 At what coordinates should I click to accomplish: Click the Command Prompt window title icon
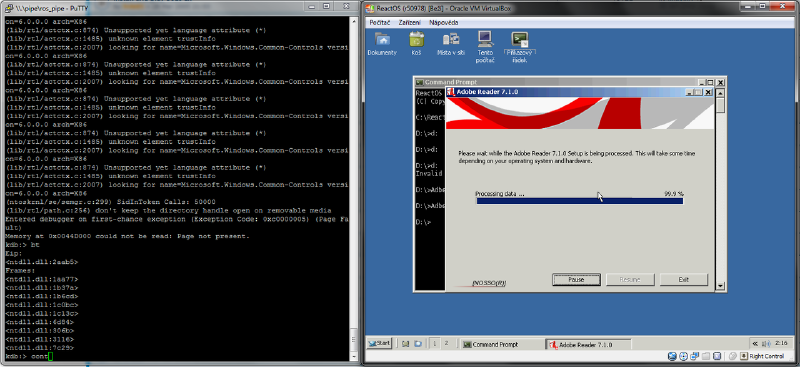[419, 82]
